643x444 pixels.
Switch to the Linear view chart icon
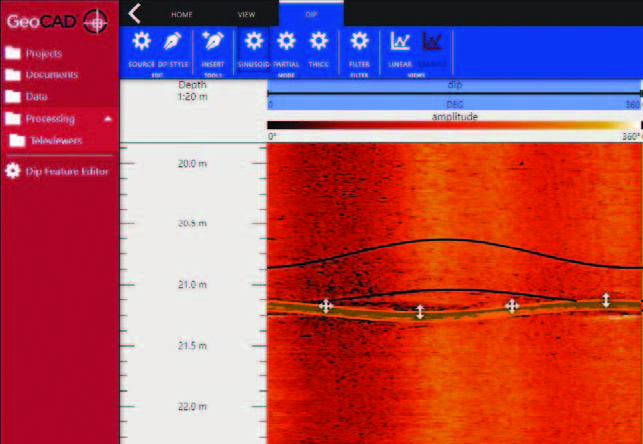(x=400, y=41)
